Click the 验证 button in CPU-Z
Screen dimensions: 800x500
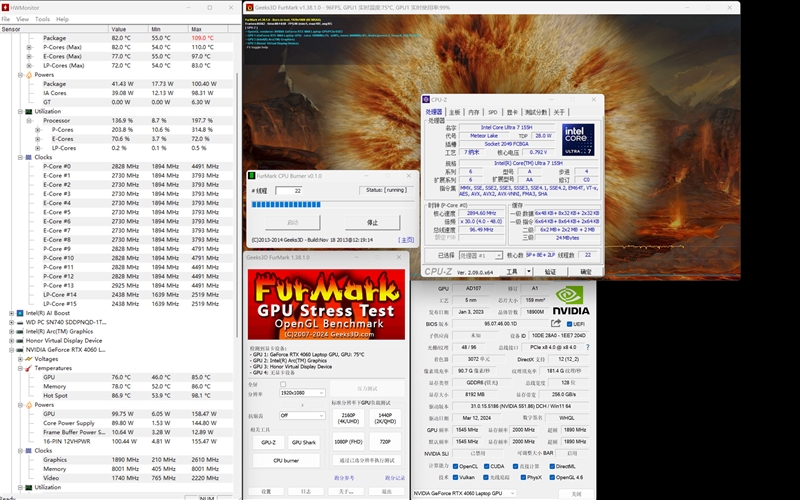click(550, 272)
